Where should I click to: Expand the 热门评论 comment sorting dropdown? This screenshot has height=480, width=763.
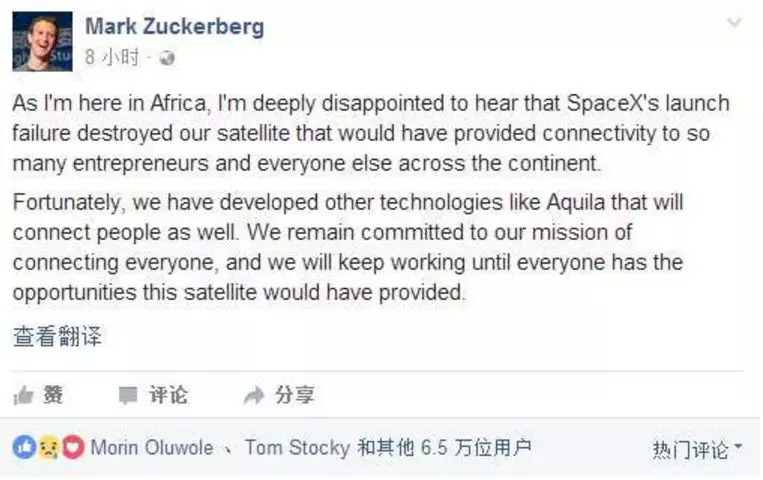click(697, 450)
